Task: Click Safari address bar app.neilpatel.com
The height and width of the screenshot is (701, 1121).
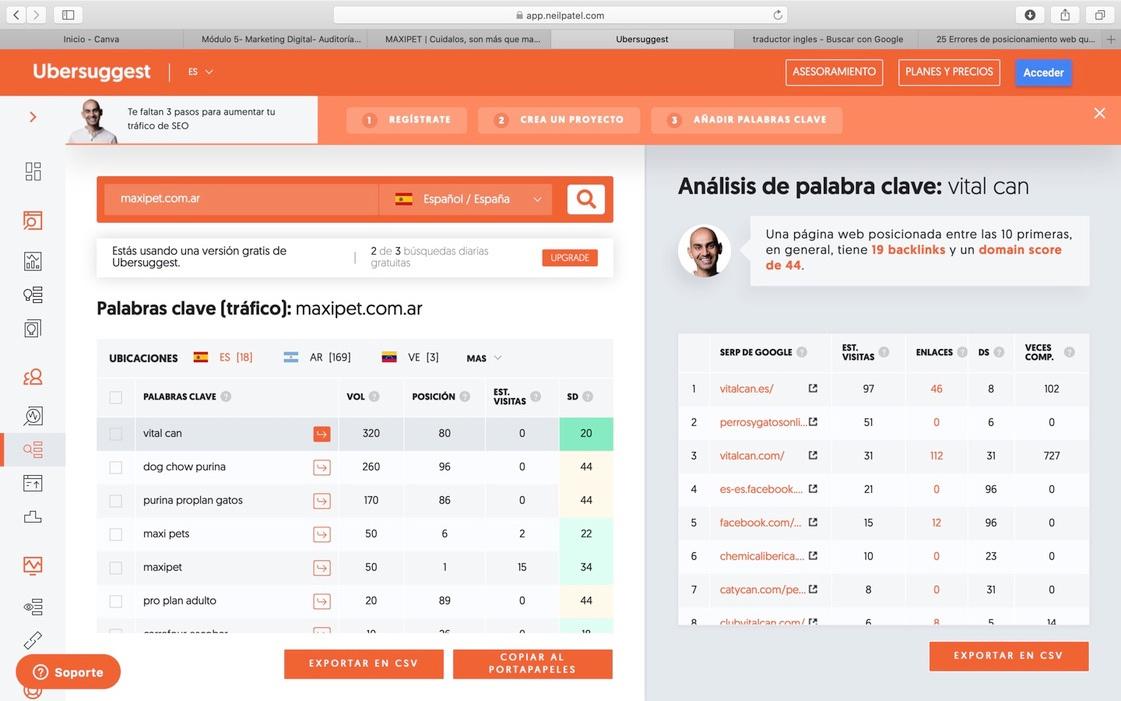Action: (x=560, y=15)
